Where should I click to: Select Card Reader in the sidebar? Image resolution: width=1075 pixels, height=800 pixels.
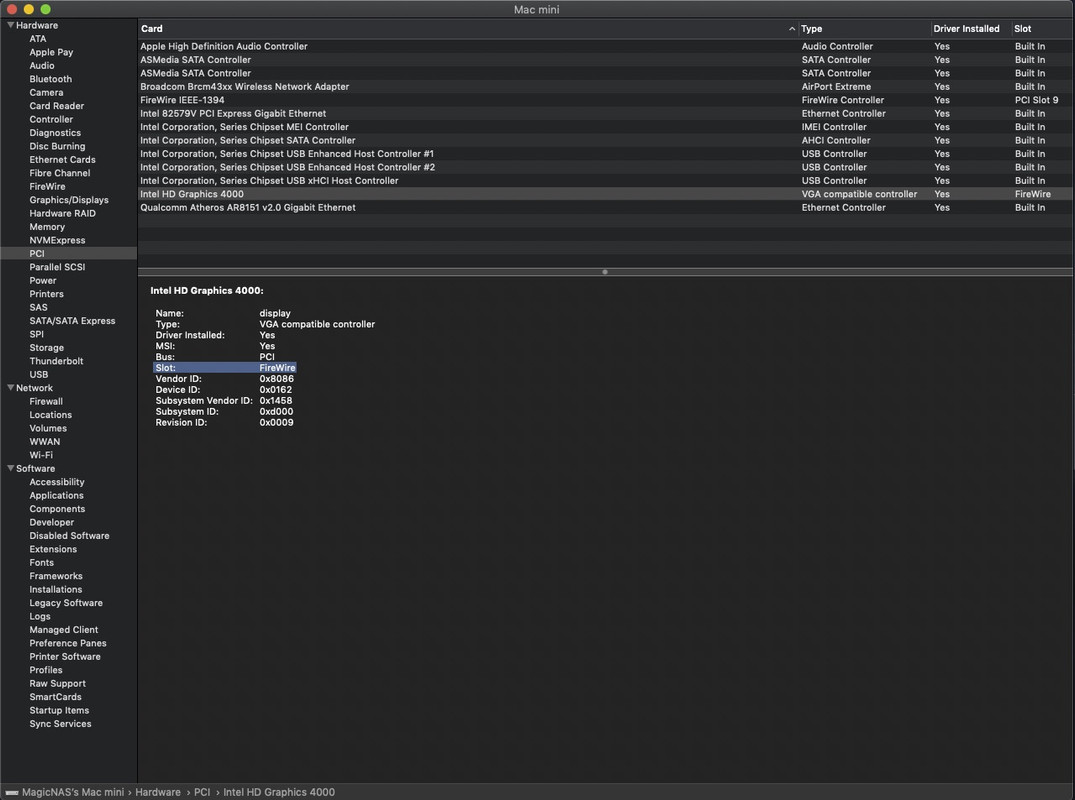[56, 106]
